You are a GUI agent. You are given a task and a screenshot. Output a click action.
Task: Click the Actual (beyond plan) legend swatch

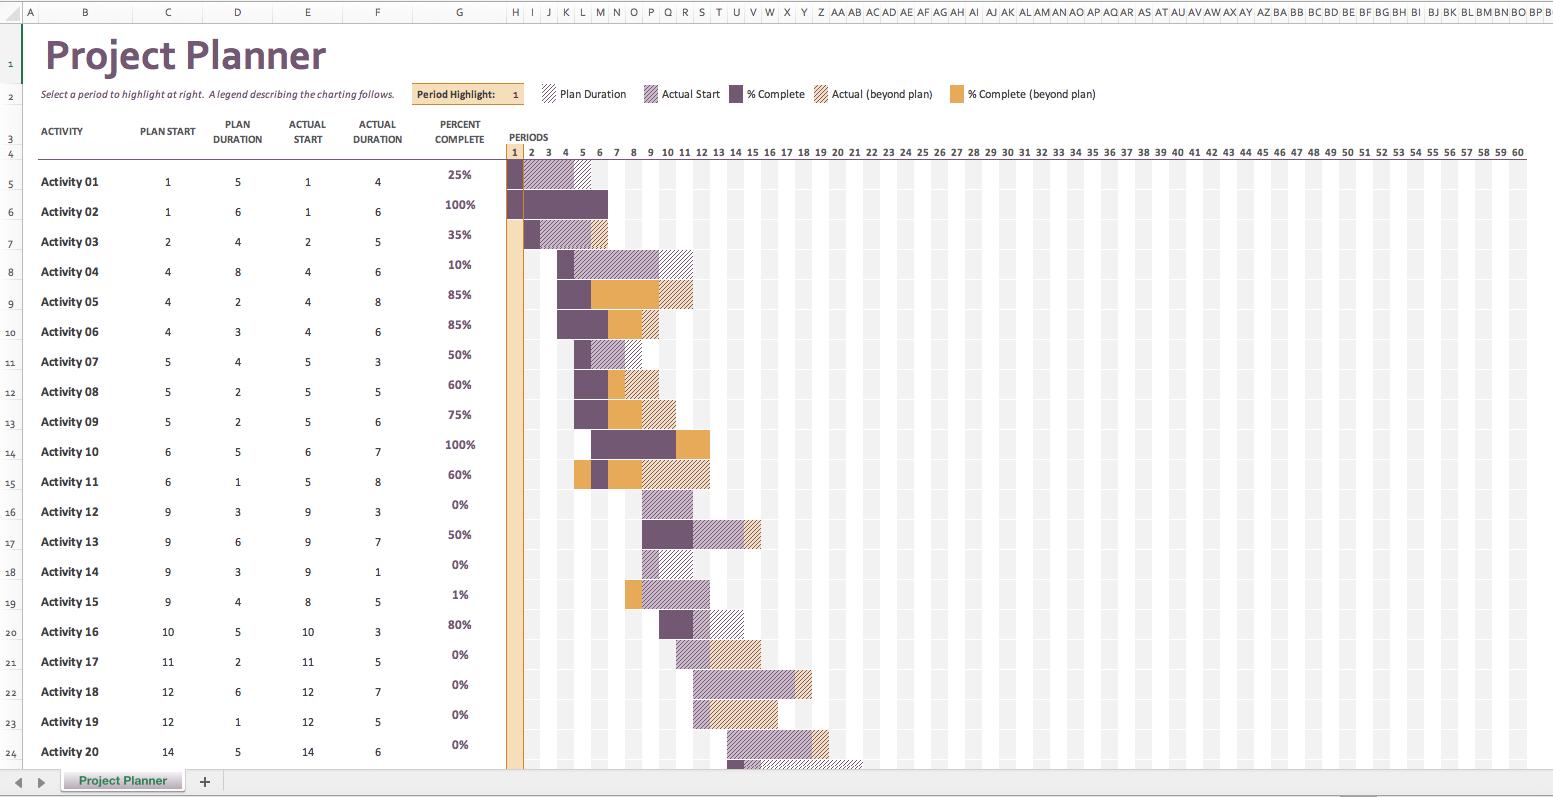[823, 93]
